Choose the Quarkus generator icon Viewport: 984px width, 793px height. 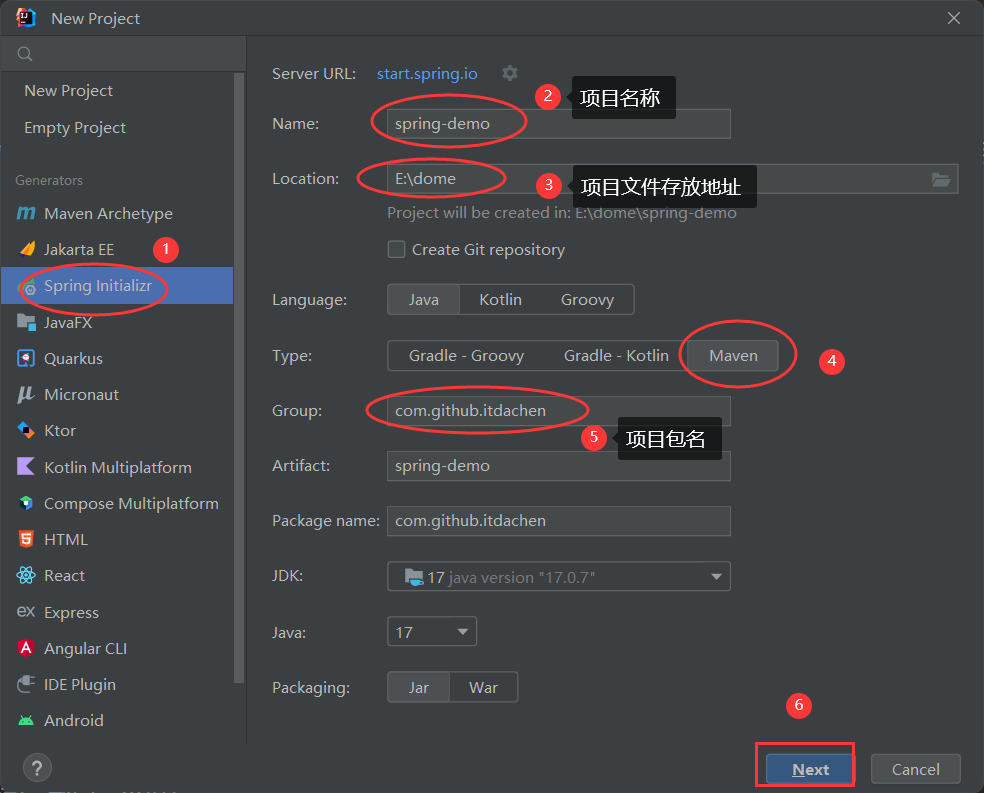[26, 359]
